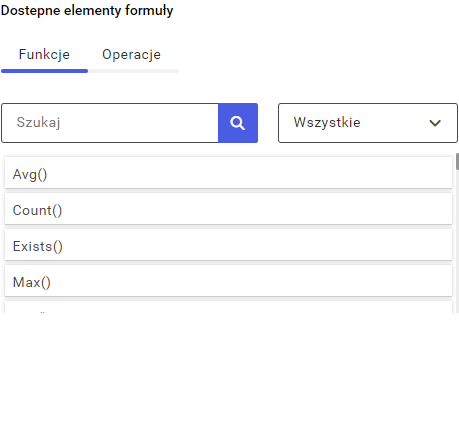
Task: Focus the Szukaj search field
Action: coord(110,123)
